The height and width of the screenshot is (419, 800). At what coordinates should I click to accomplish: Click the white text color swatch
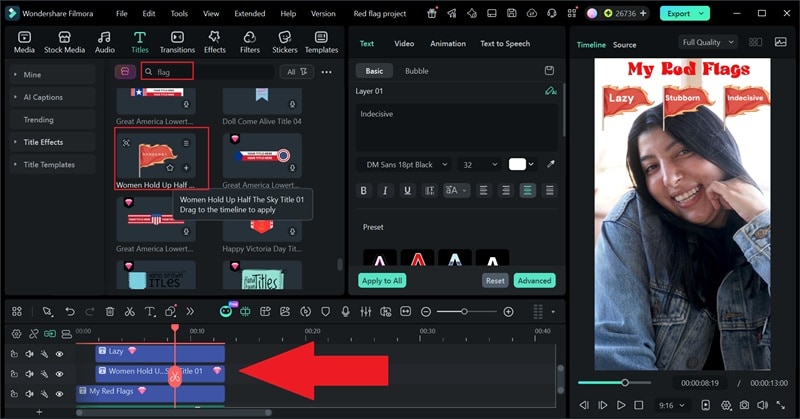[x=517, y=164]
